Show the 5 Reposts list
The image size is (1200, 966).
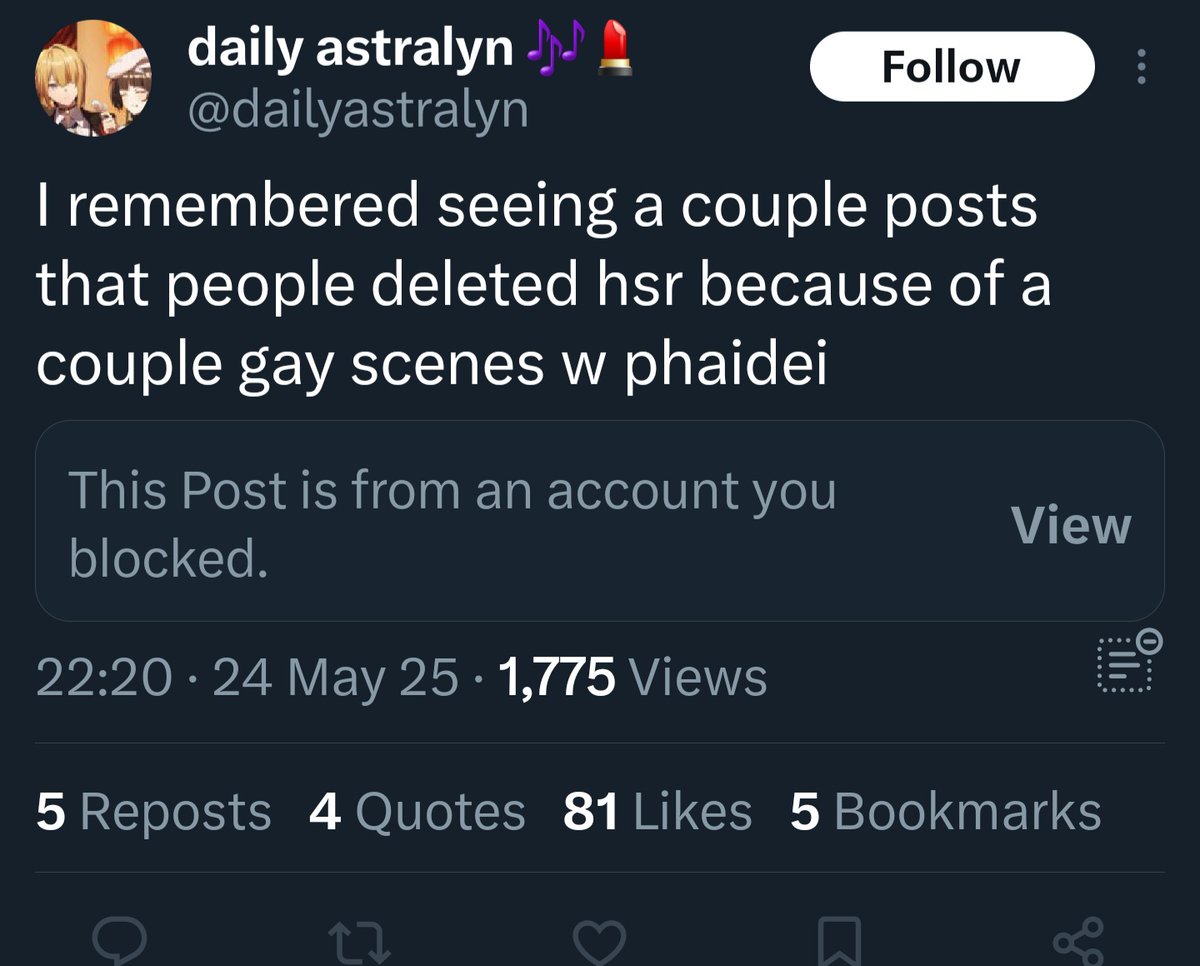point(153,811)
